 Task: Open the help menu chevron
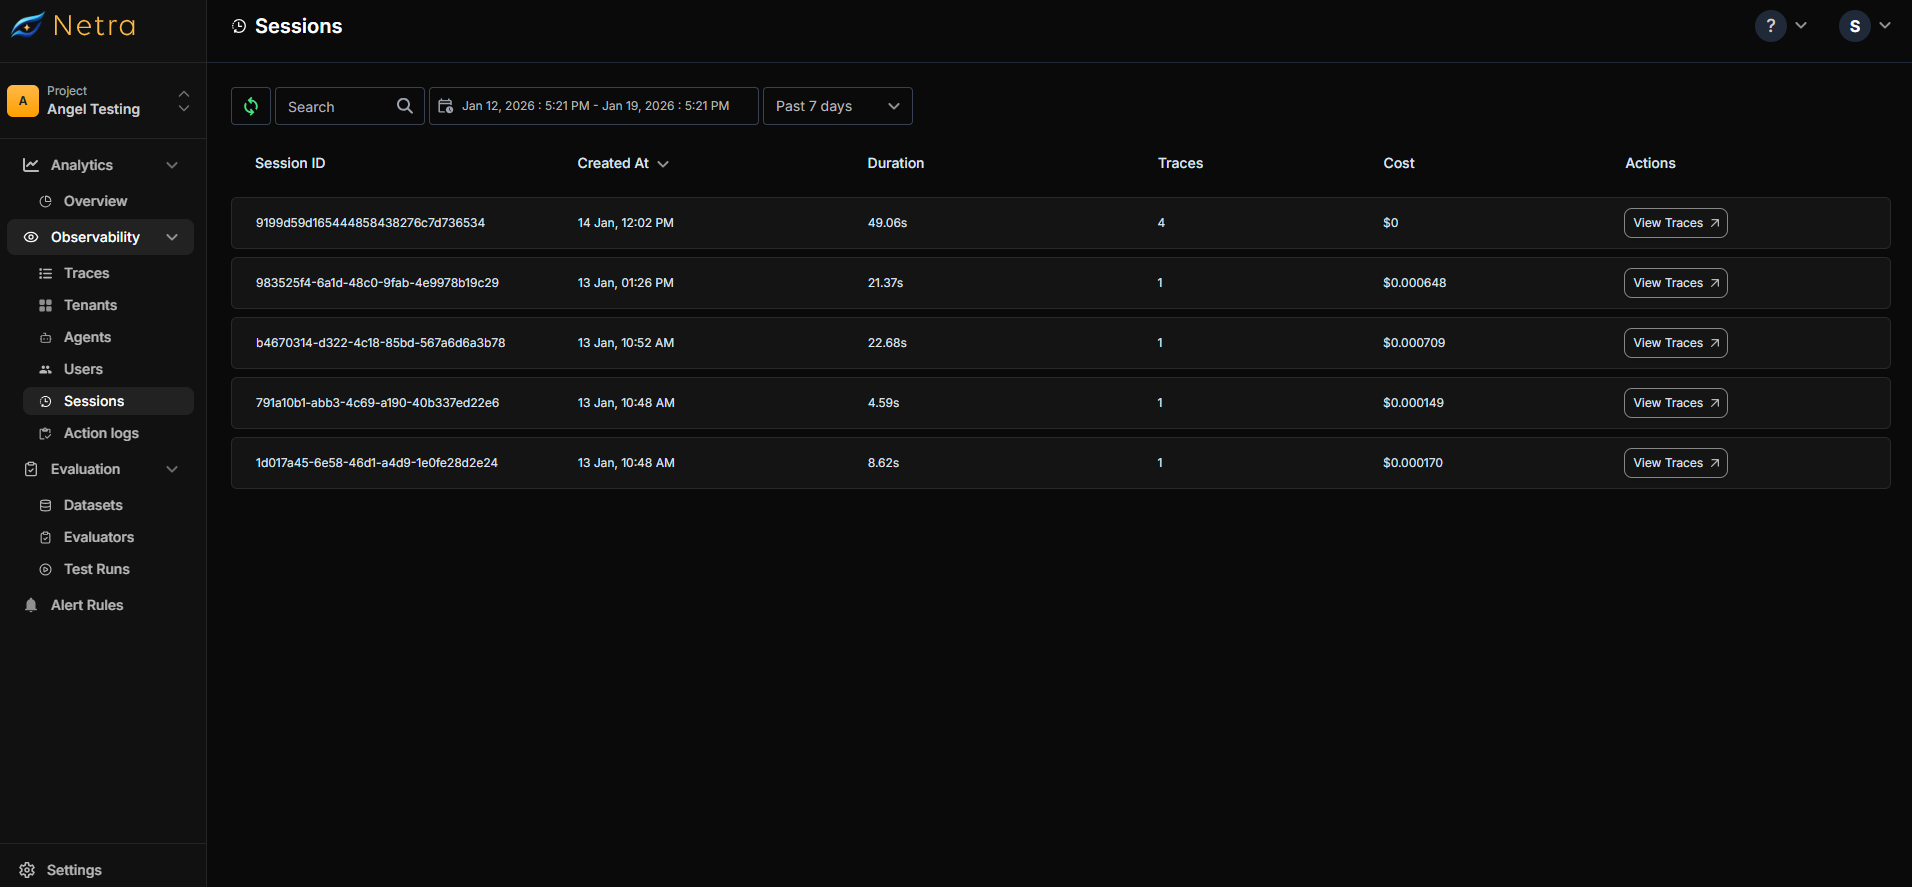[x=1801, y=26]
